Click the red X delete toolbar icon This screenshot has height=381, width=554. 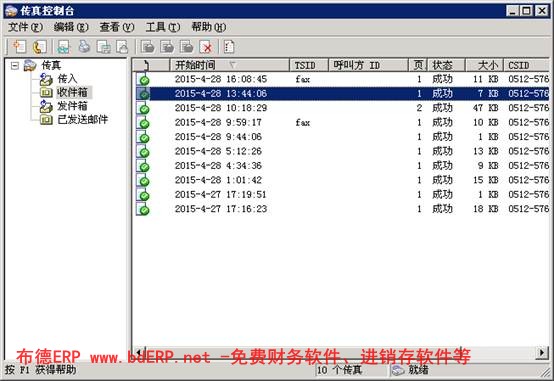206,47
